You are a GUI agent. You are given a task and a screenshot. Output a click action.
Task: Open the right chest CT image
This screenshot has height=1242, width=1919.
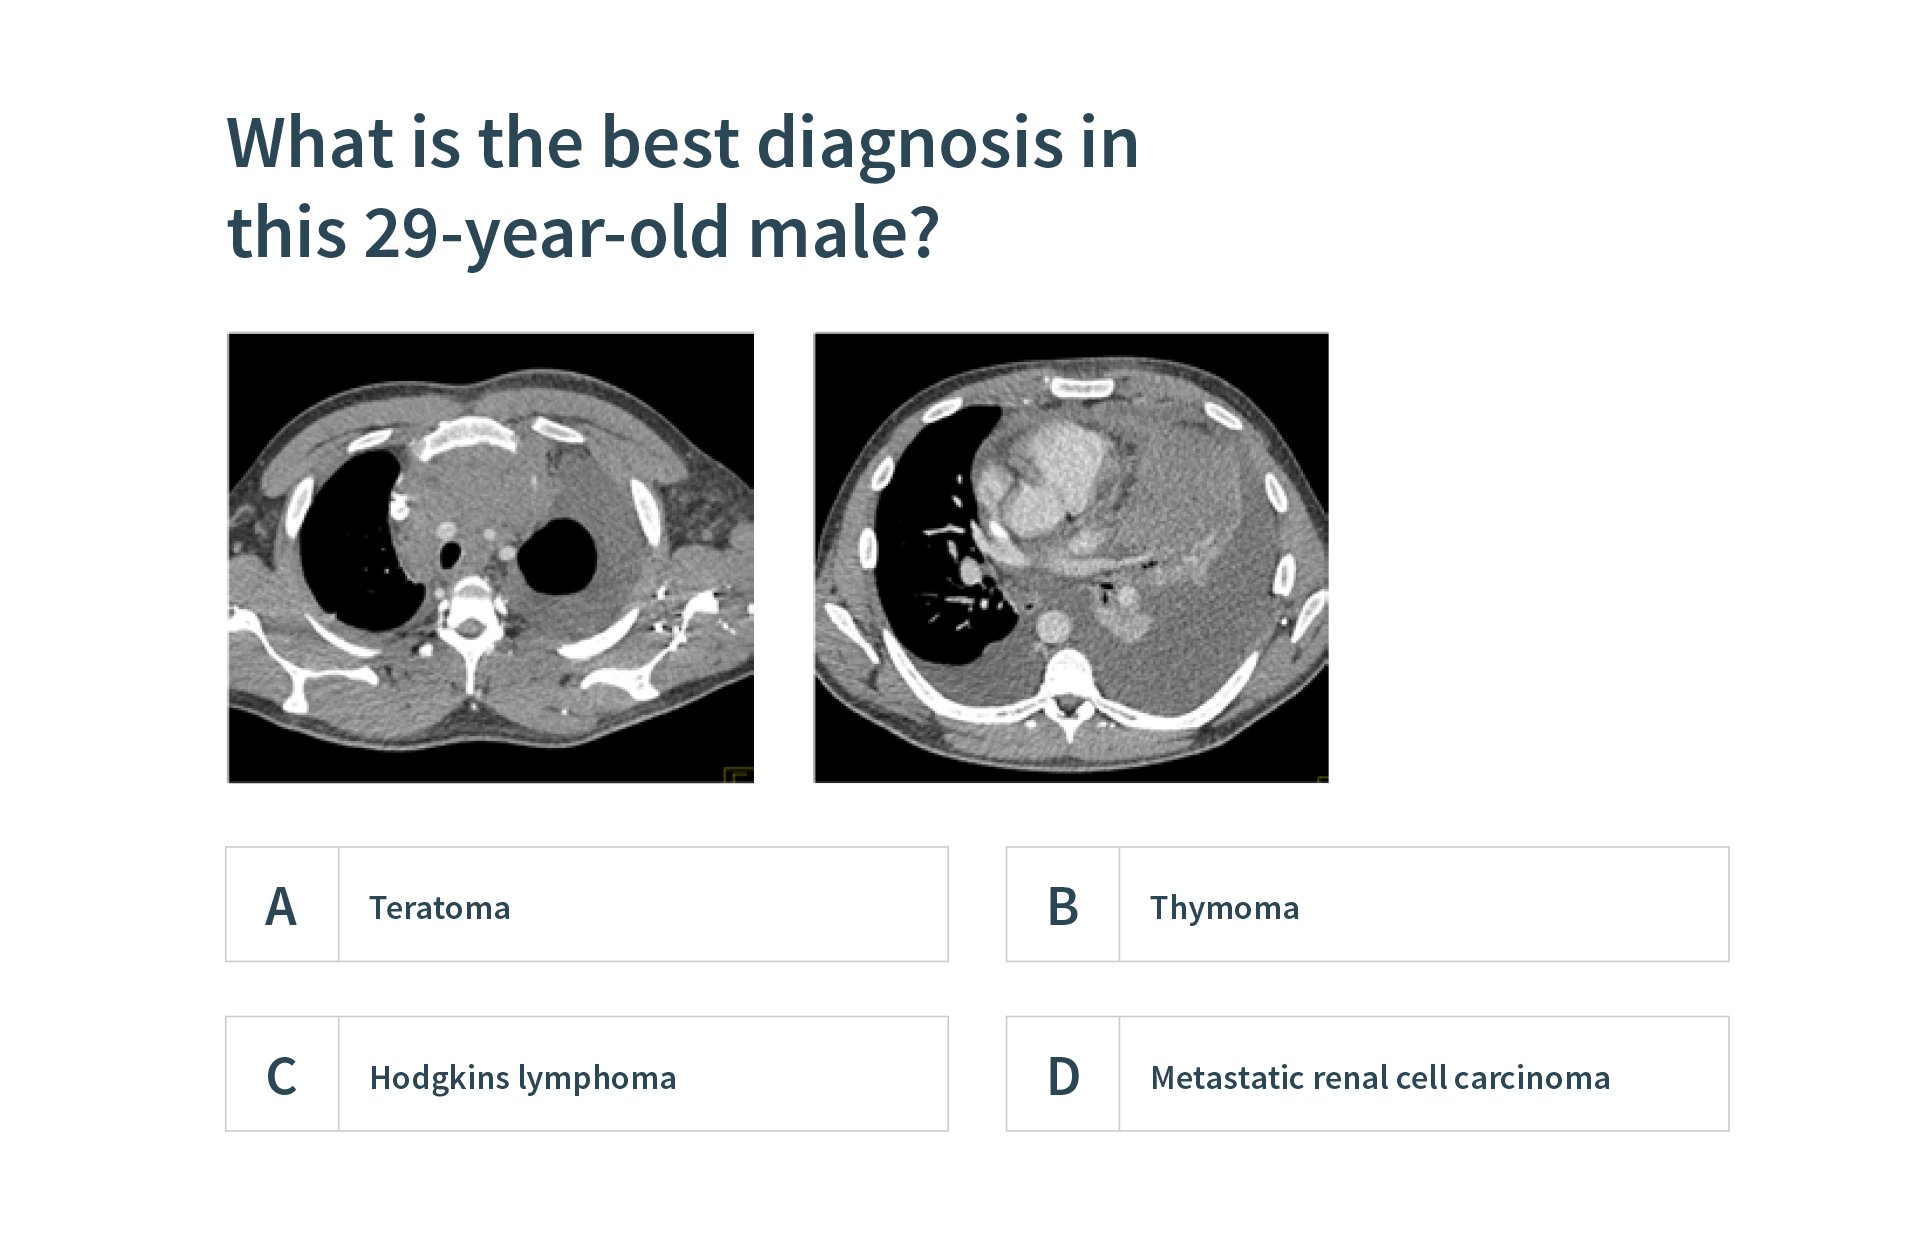1071,557
